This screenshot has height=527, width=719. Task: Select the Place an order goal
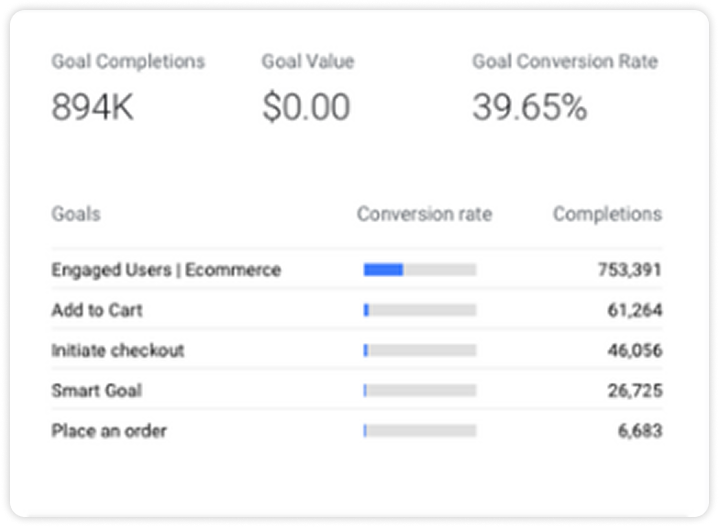click(109, 431)
